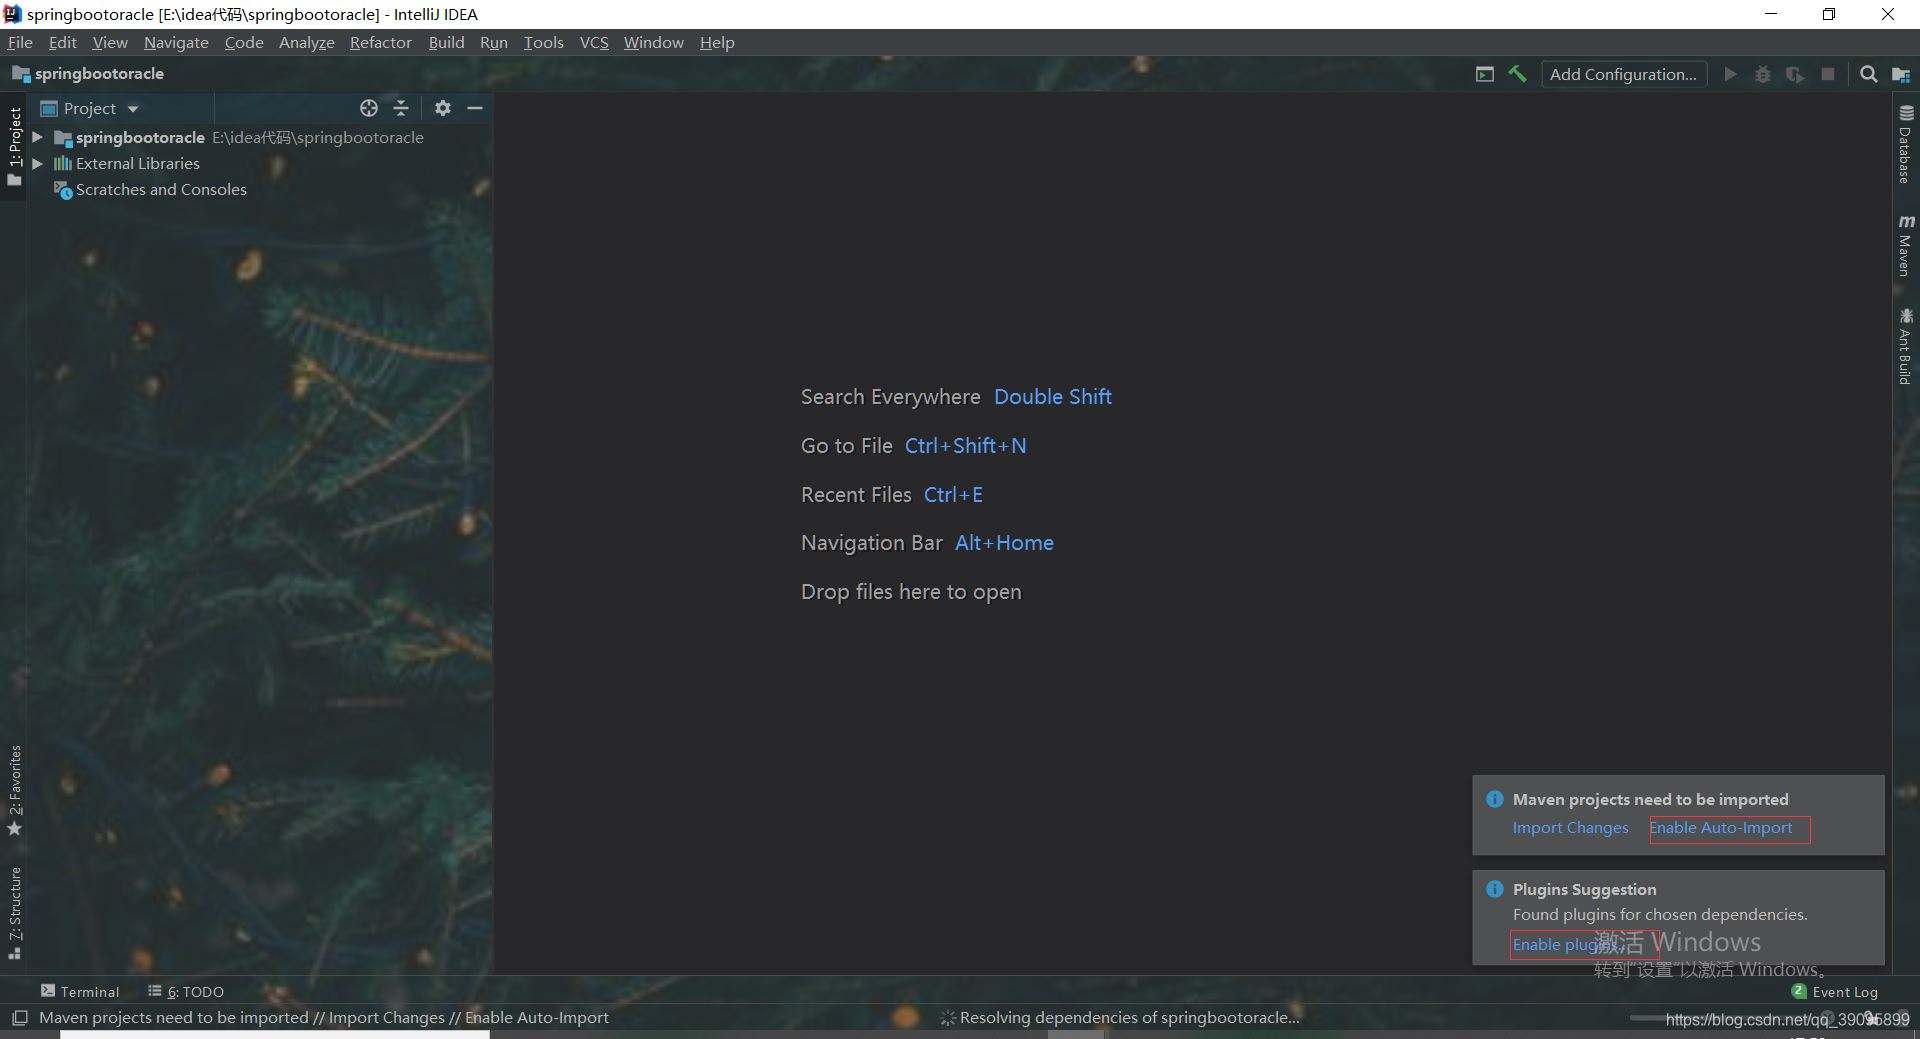Click the Run play icon in toolbar
The width and height of the screenshot is (1920, 1039).
click(x=1730, y=74)
